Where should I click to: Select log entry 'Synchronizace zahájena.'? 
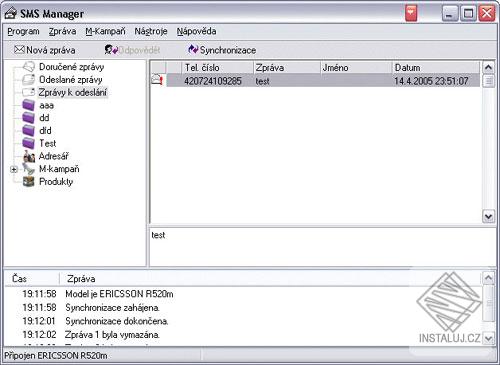coord(112,308)
